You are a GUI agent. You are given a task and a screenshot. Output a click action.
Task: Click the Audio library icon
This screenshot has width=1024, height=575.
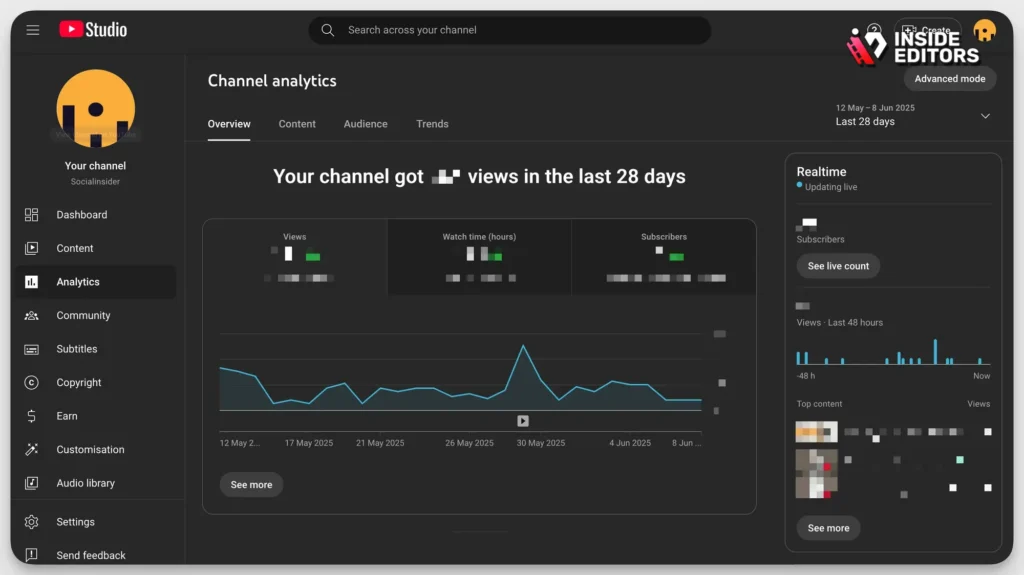(x=31, y=483)
